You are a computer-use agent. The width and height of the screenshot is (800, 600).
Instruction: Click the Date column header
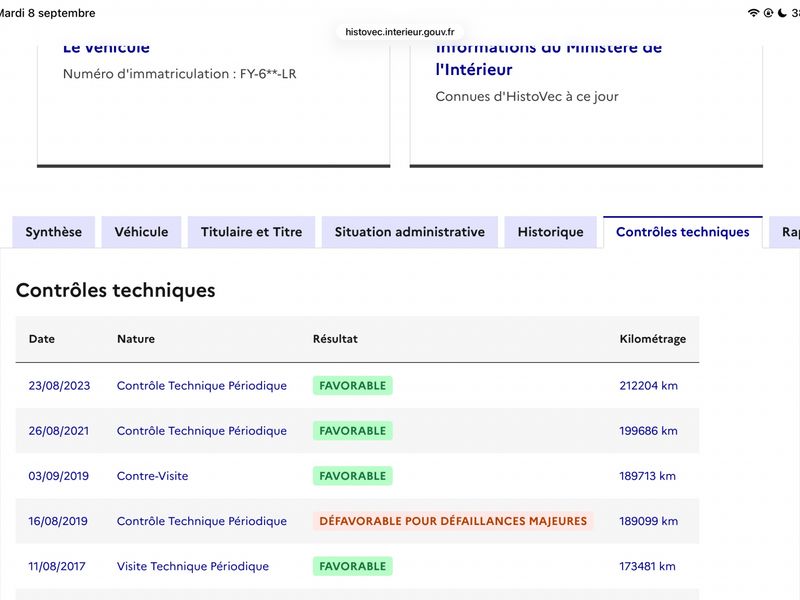click(x=42, y=339)
